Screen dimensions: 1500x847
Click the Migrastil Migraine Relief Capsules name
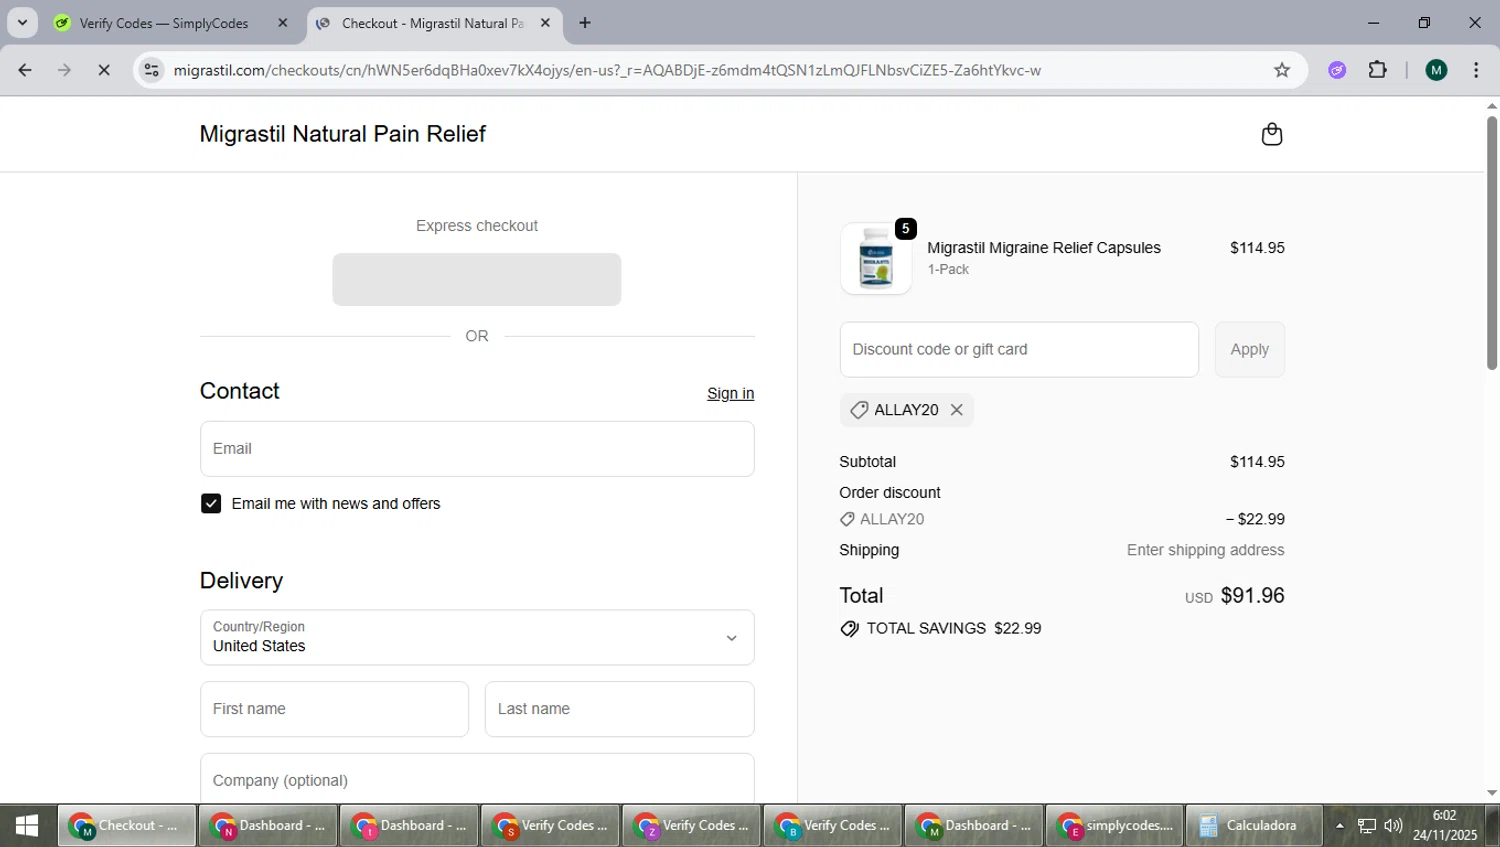(1043, 248)
